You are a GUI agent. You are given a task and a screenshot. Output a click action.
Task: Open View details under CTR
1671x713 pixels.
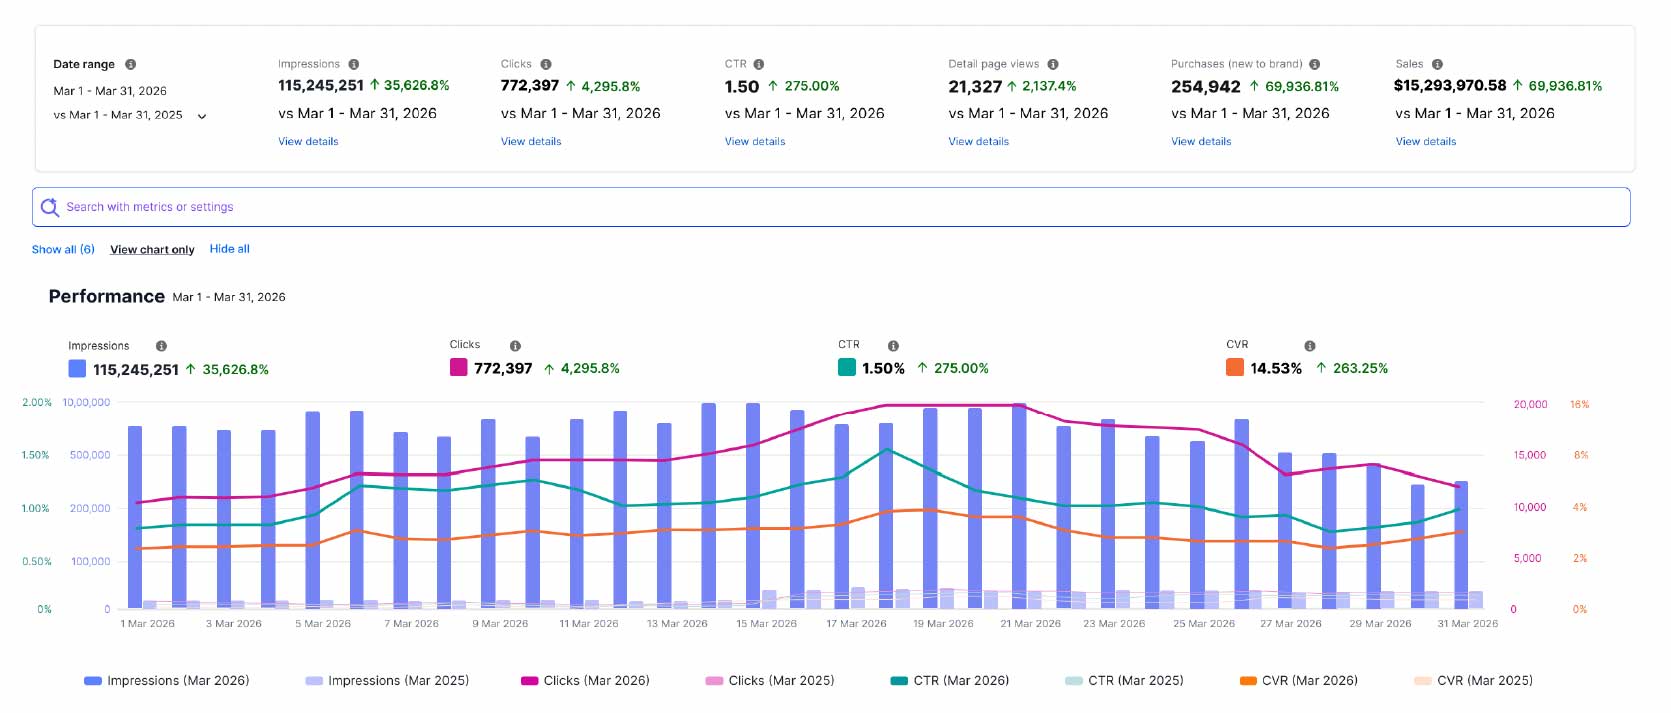click(x=755, y=142)
